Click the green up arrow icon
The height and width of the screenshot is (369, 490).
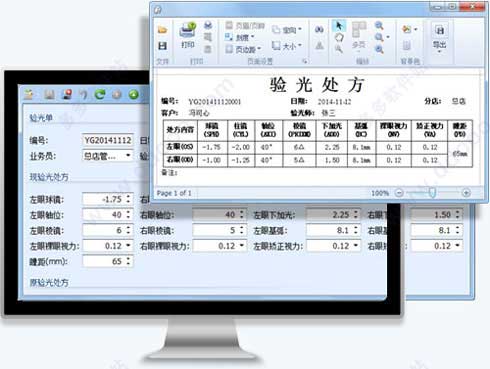[134, 95]
